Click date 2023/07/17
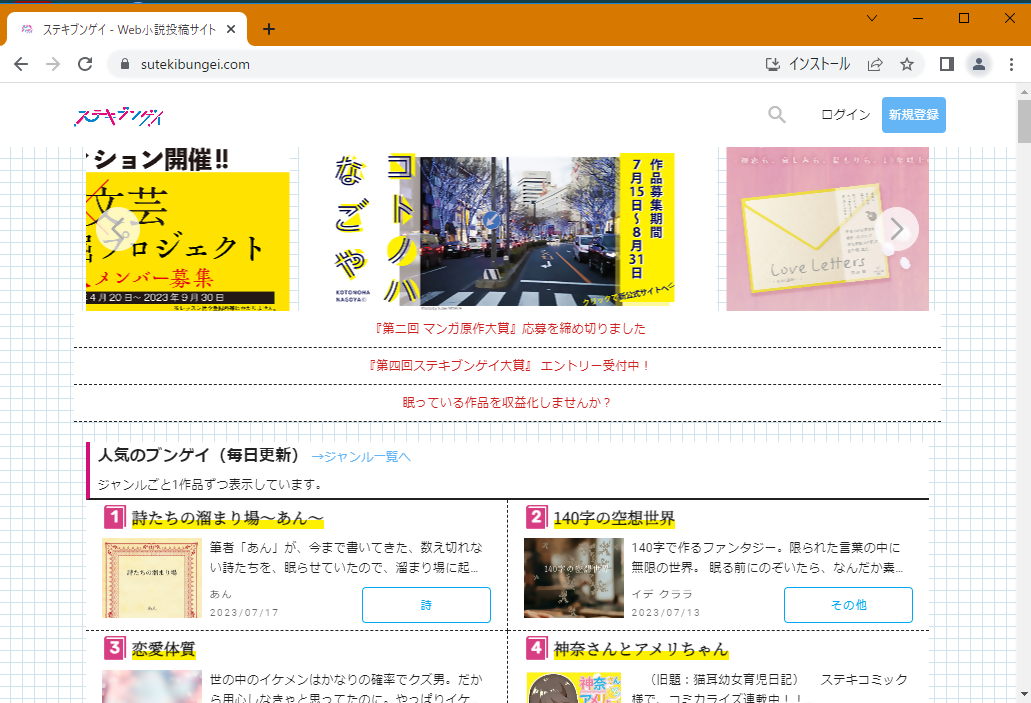Screen dimensions: 1031x703 [244, 612]
